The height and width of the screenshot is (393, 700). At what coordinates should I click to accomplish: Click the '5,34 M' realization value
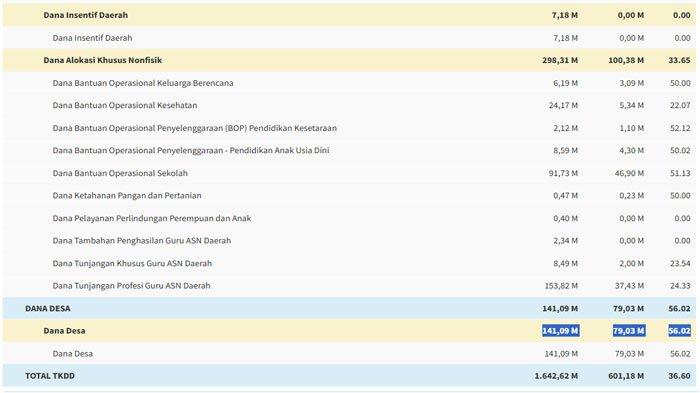[631, 105]
